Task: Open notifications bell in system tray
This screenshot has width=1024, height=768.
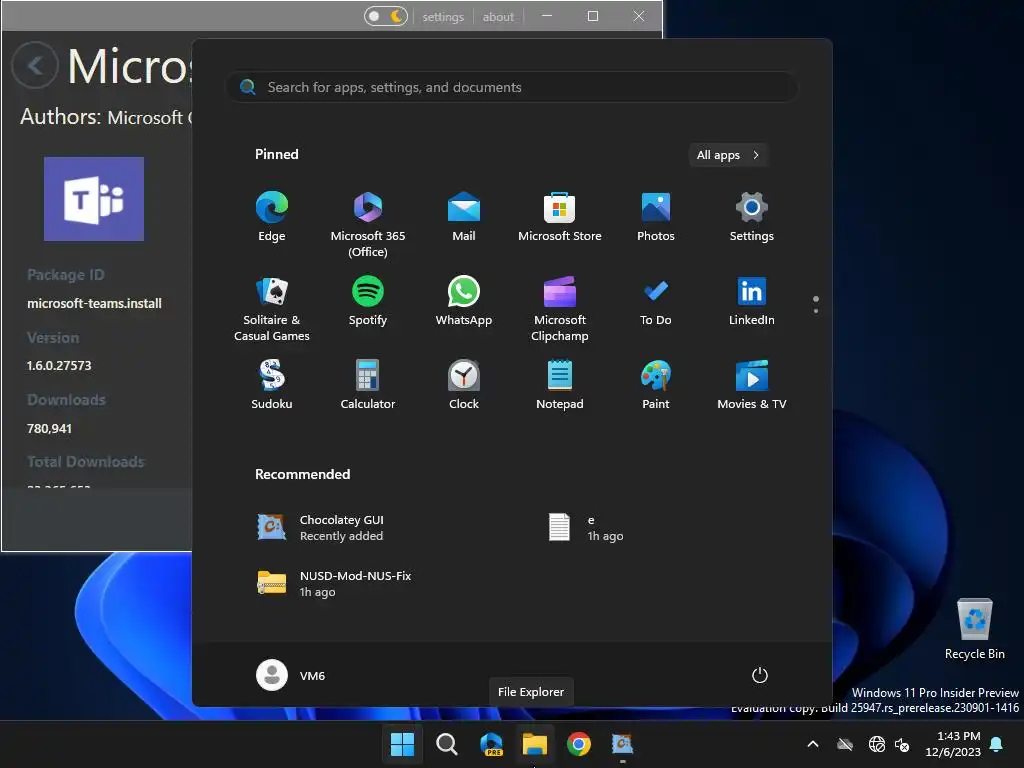Action: 997,744
